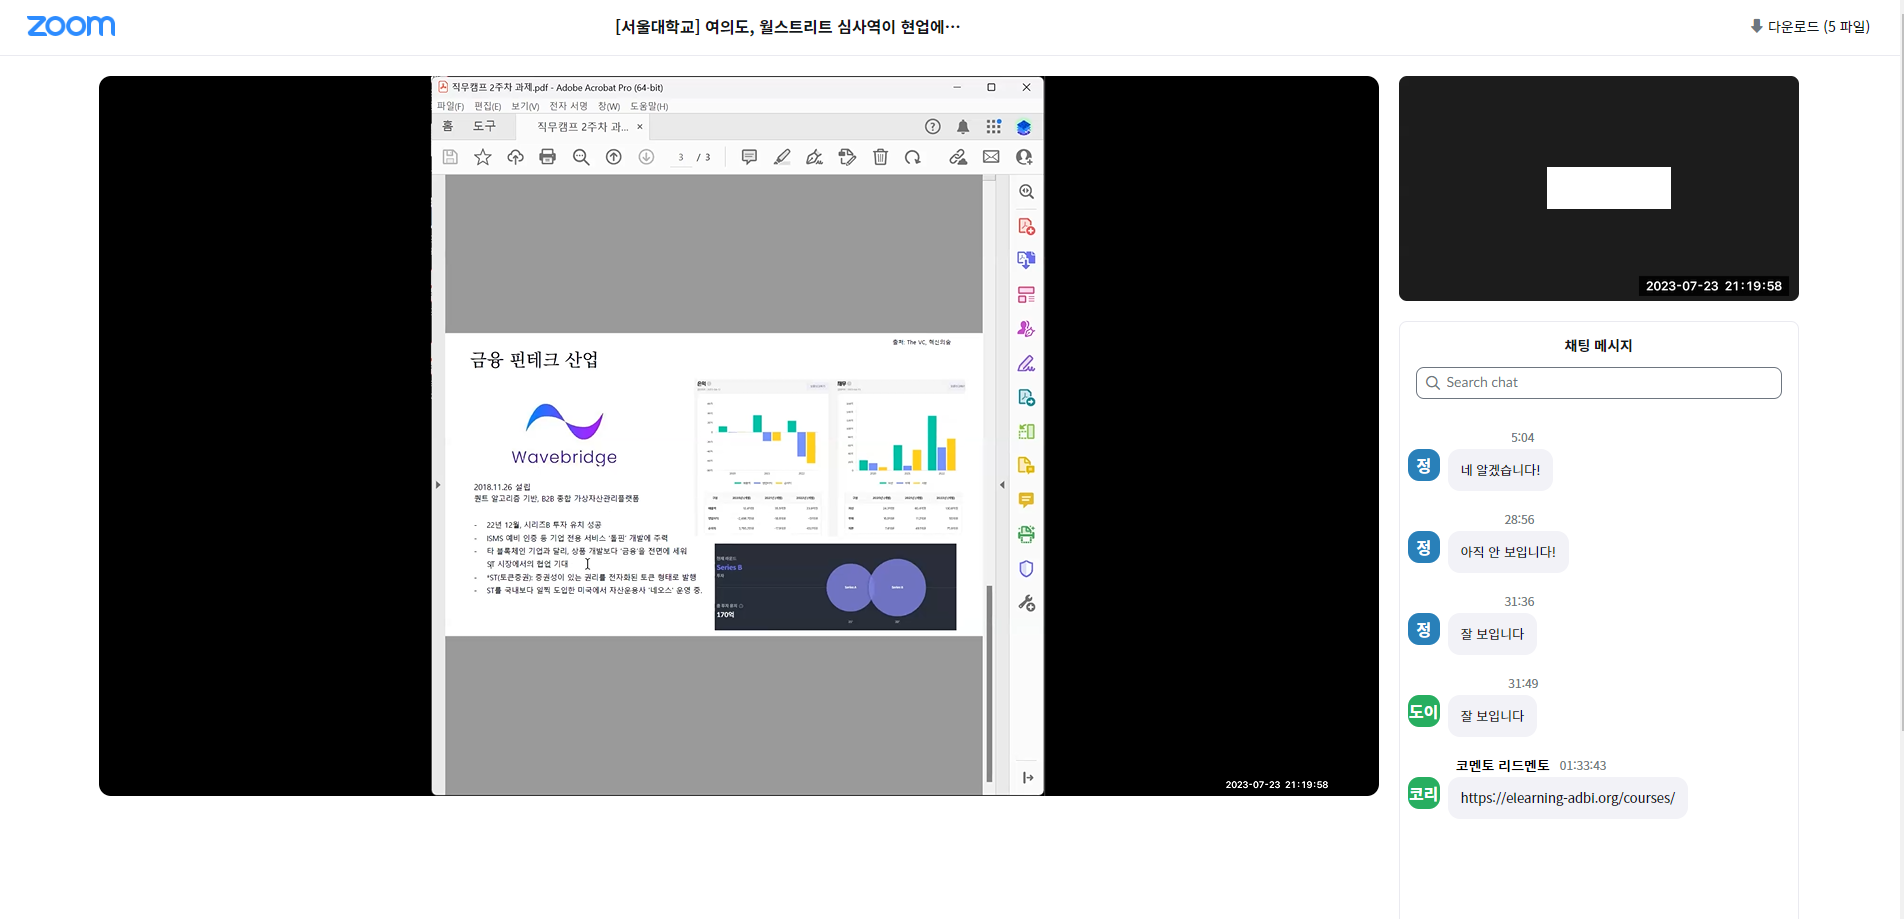This screenshot has height=919, width=1904.
Task: Click the invite people account icon
Action: pyautogui.click(x=1024, y=157)
